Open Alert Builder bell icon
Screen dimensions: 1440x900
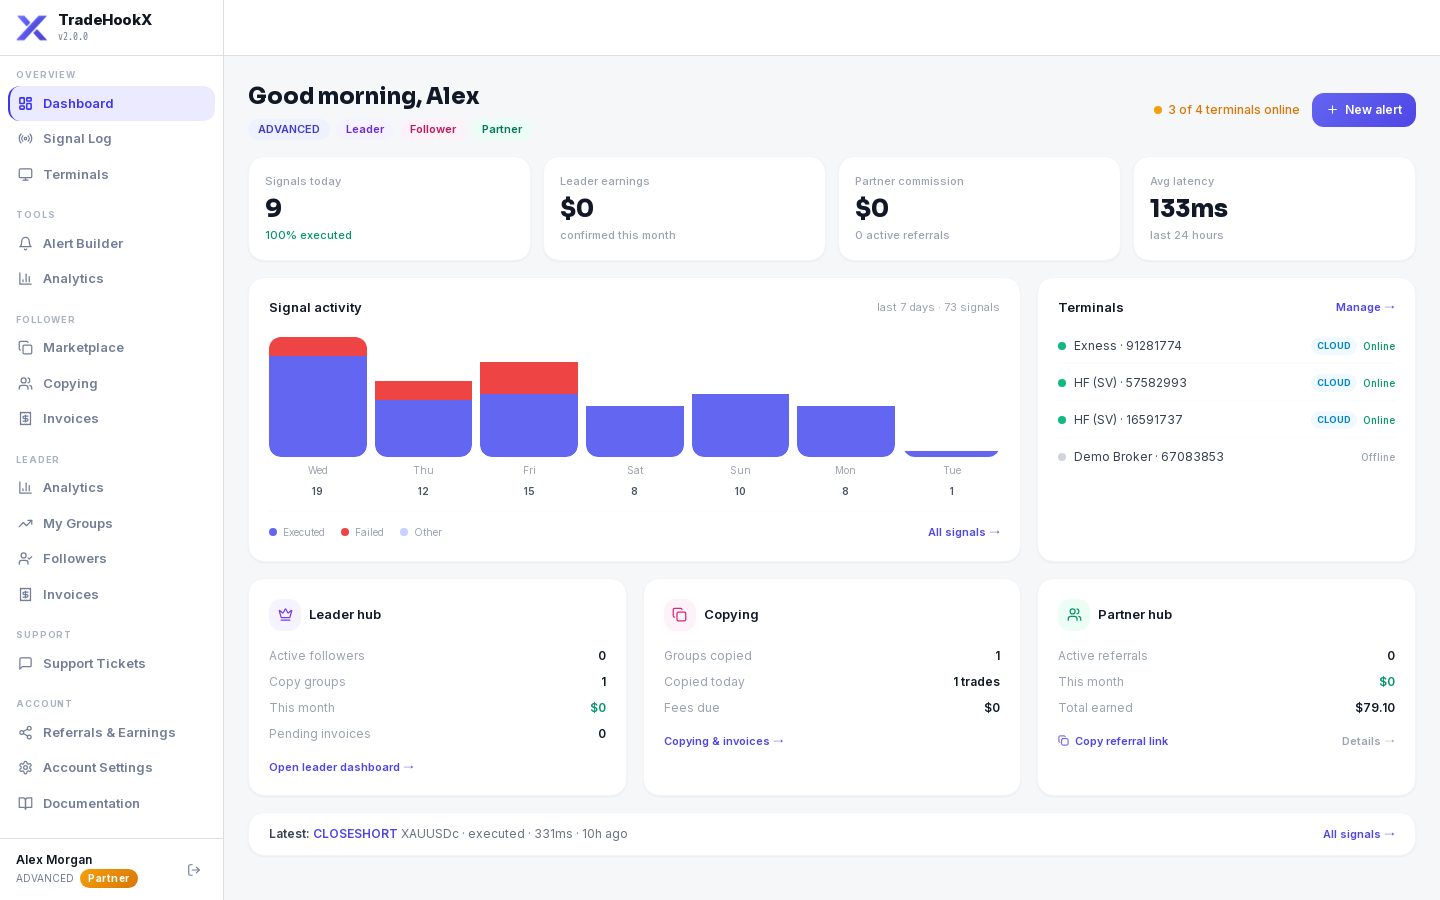click(x=26, y=244)
